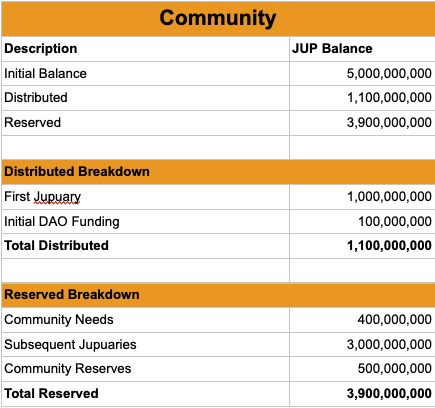Screen dimensions: 435x408
Task: Select the misspelled First Jupuary cell
Action: point(145,197)
